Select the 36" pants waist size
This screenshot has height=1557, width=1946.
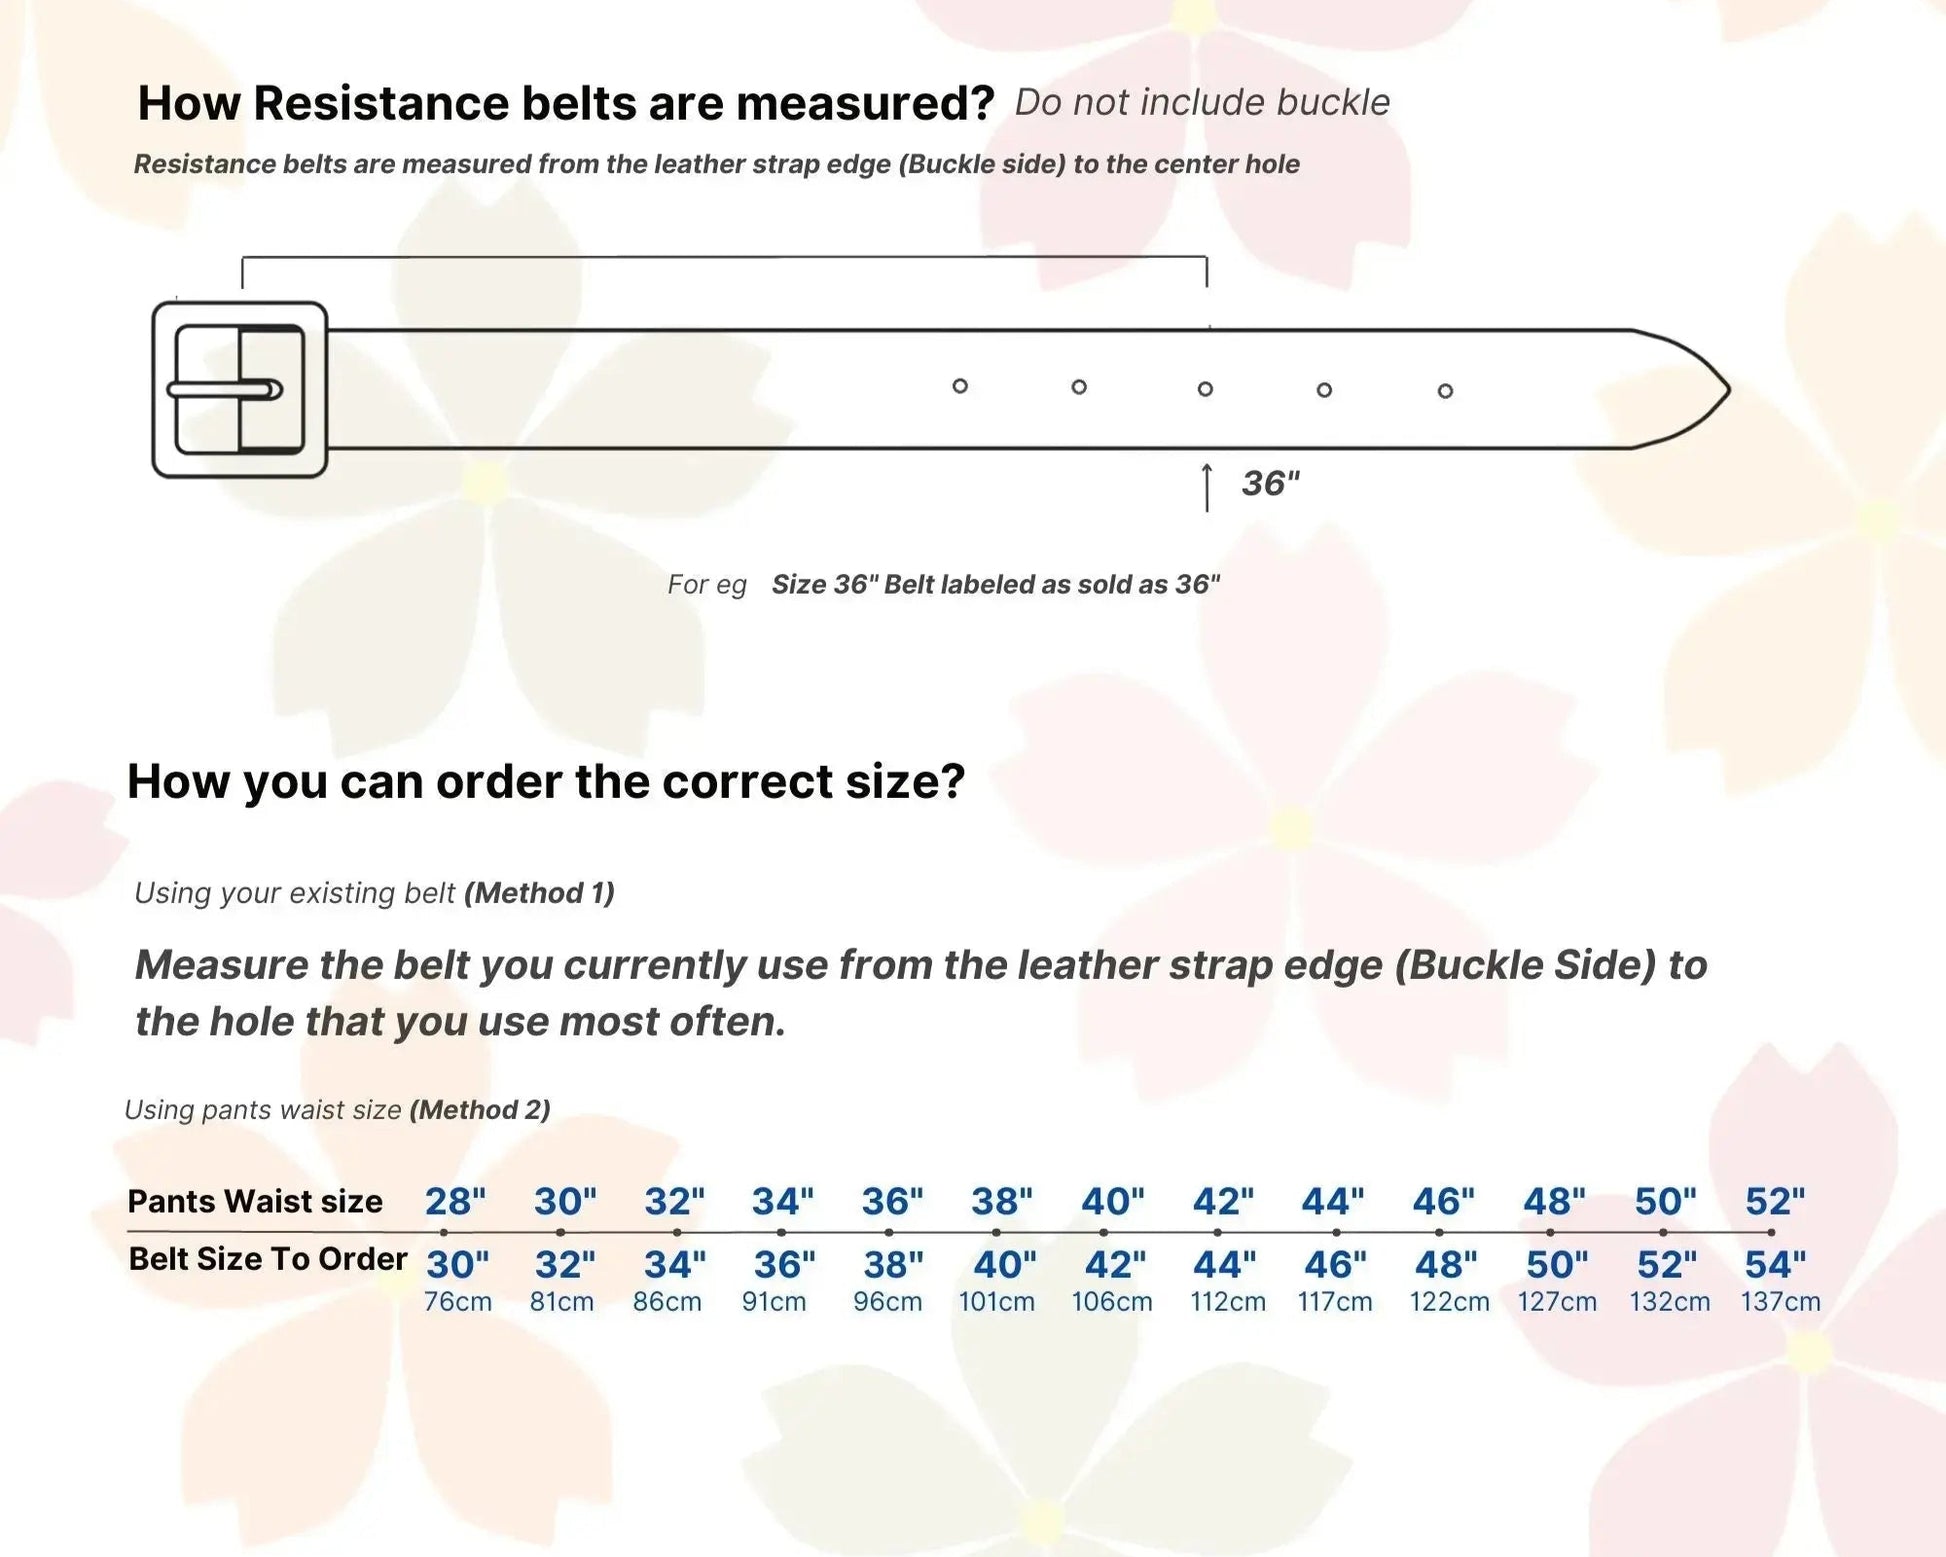coord(892,1200)
